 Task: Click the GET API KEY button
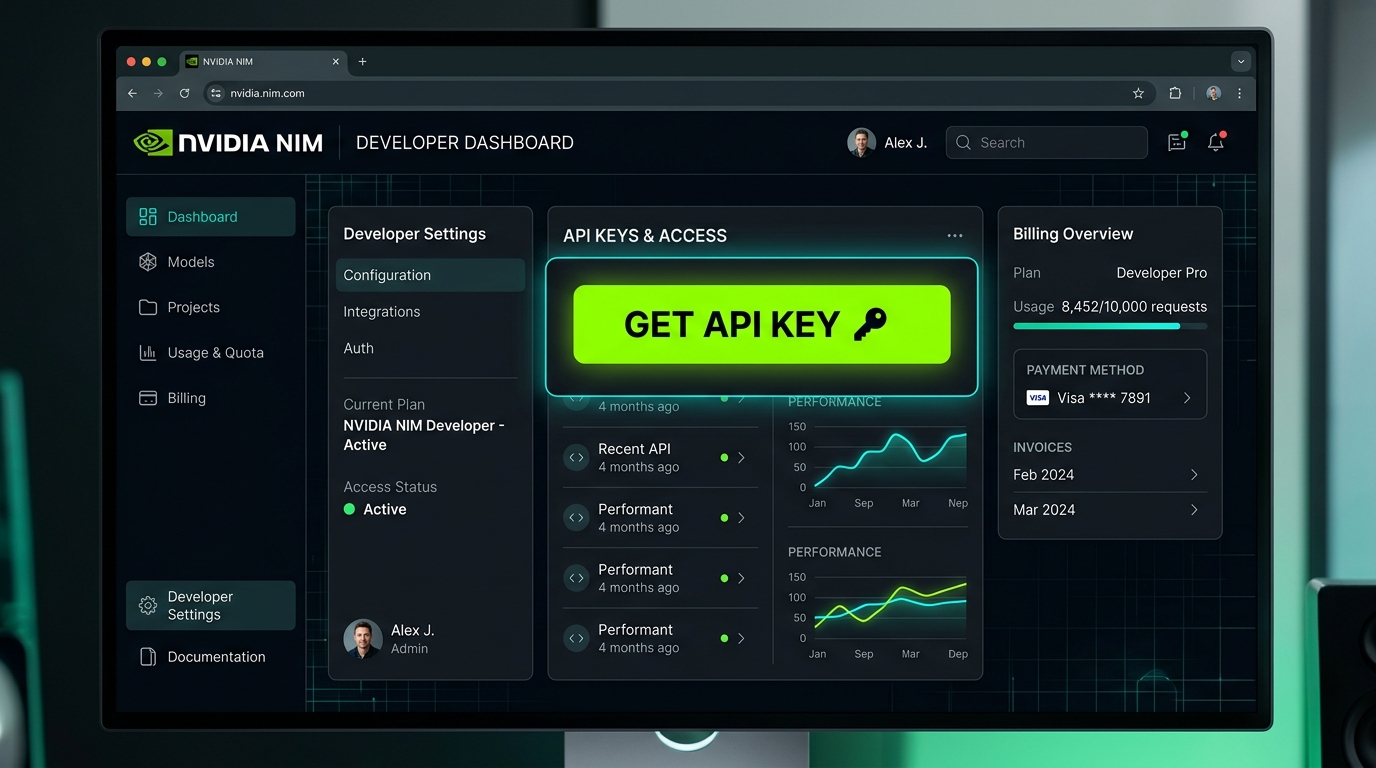pyautogui.click(x=761, y=324)
